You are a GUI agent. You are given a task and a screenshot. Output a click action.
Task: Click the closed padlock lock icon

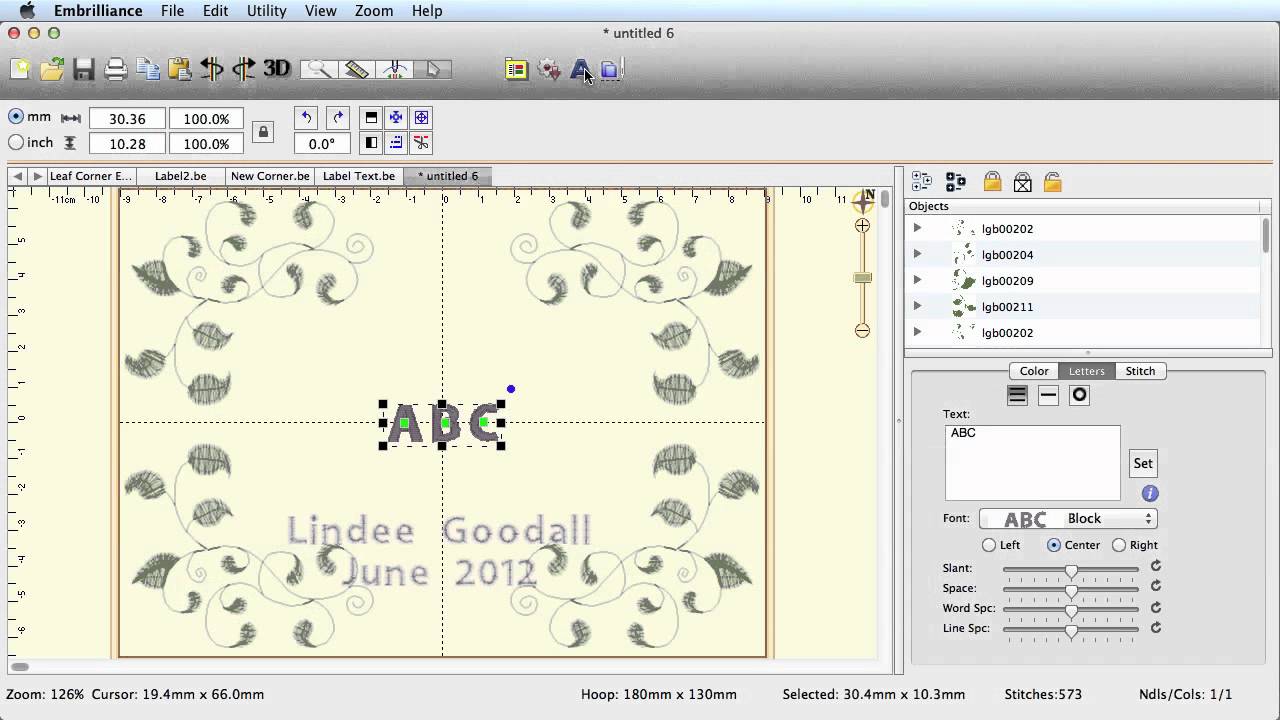click(x=992, y=182)
